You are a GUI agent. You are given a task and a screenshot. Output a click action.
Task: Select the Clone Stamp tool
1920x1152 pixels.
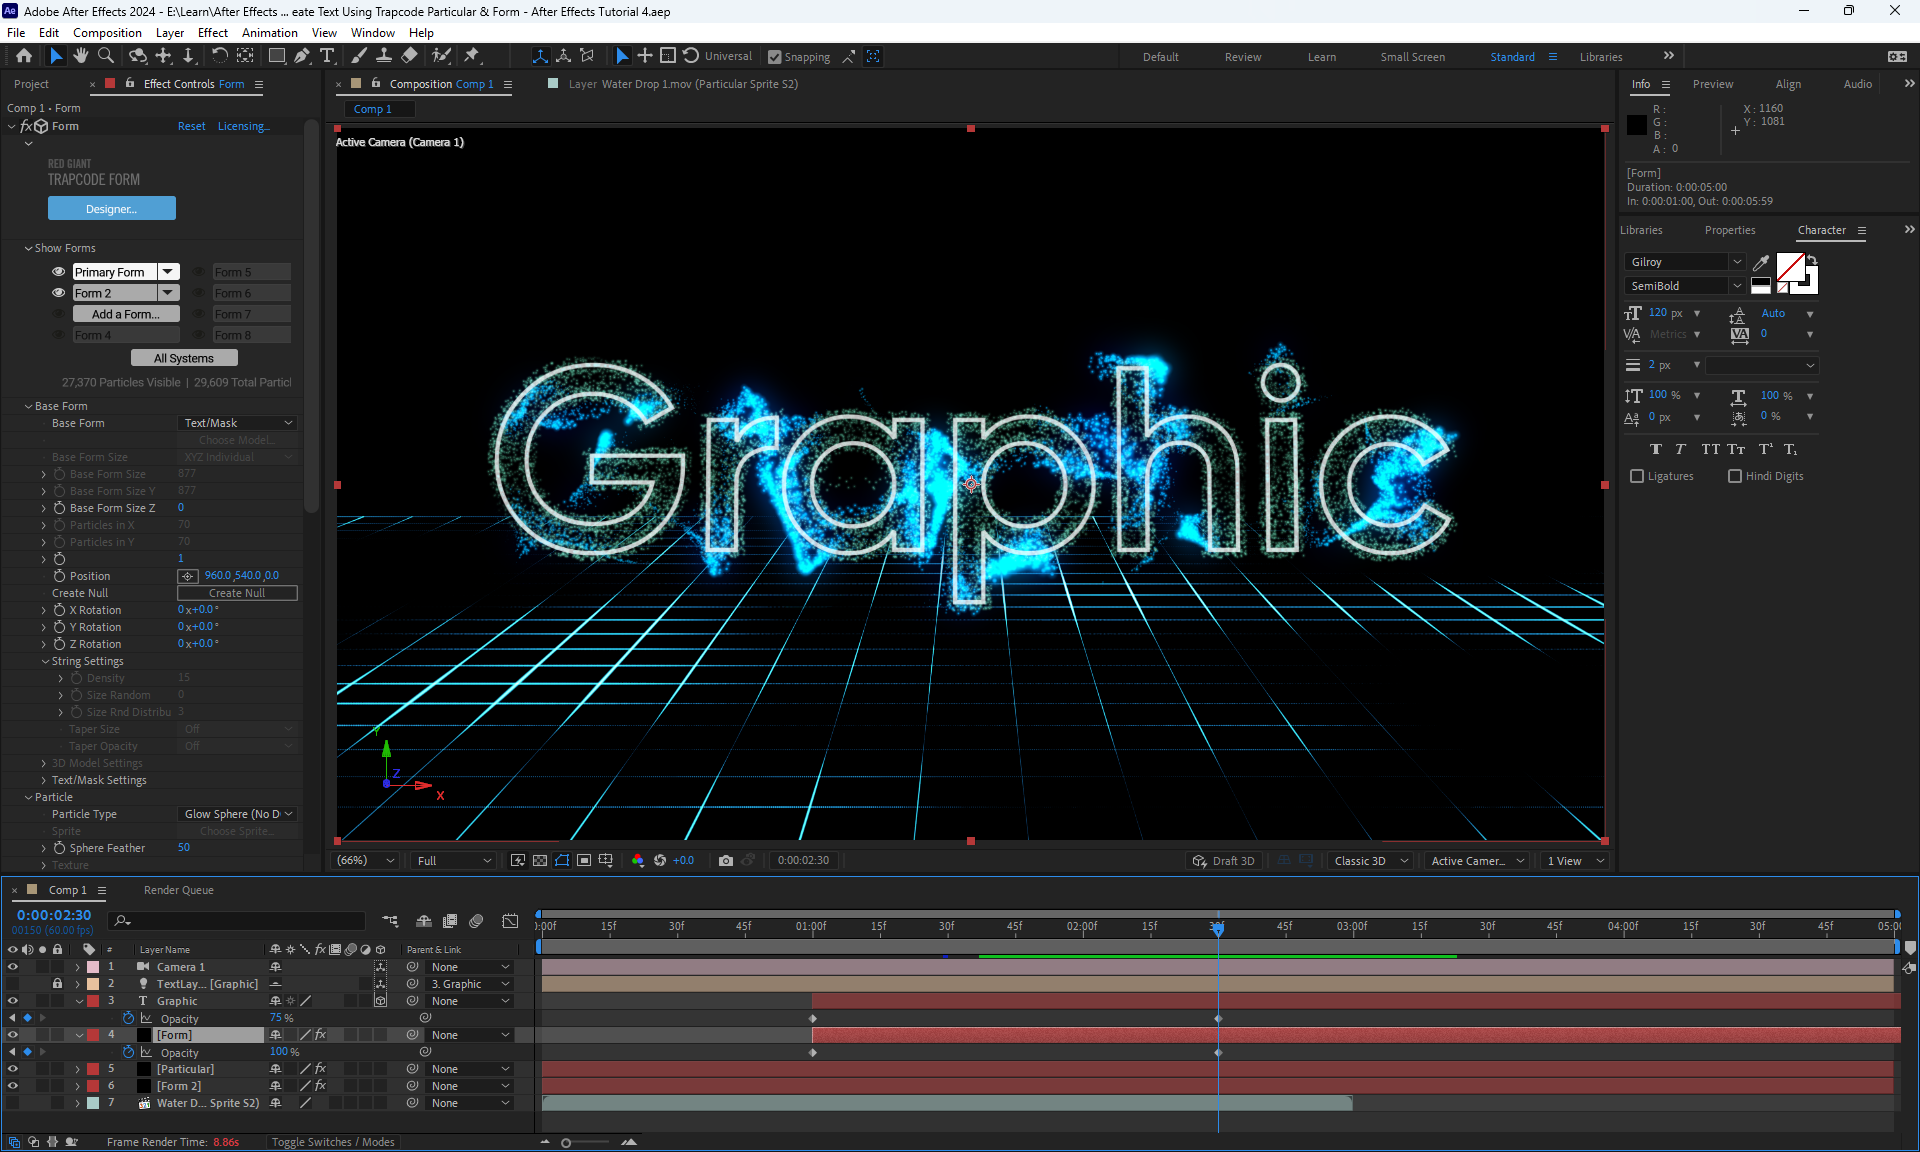[385, 56]
